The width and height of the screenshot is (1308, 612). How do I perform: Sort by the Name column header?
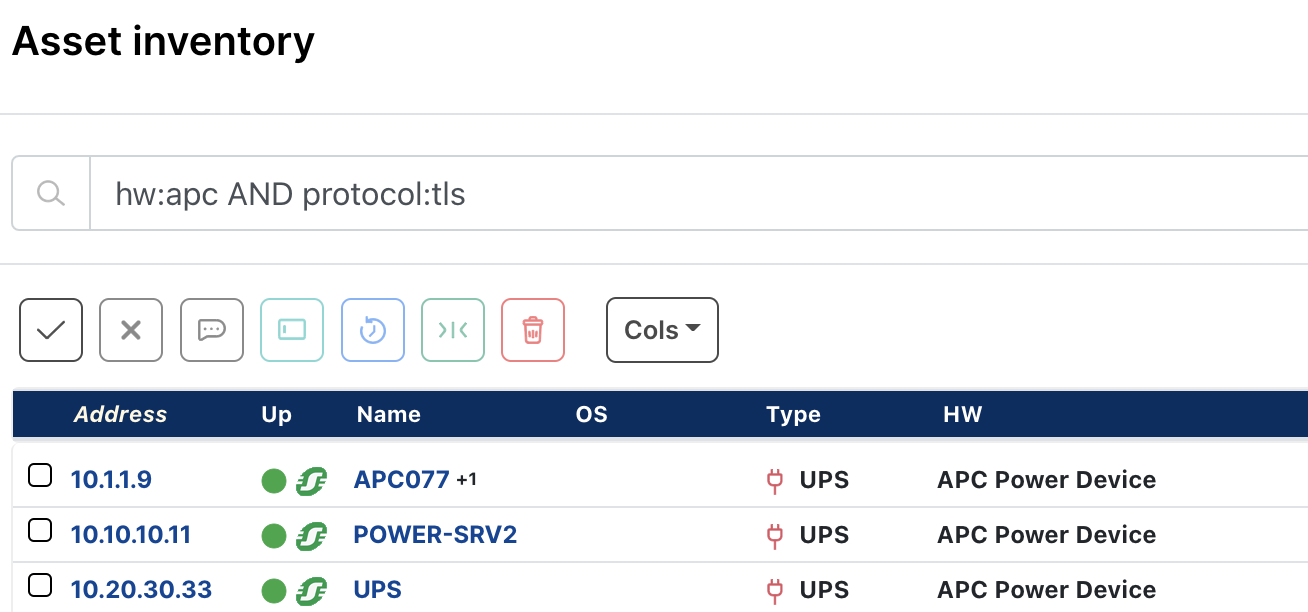(388, 414)
